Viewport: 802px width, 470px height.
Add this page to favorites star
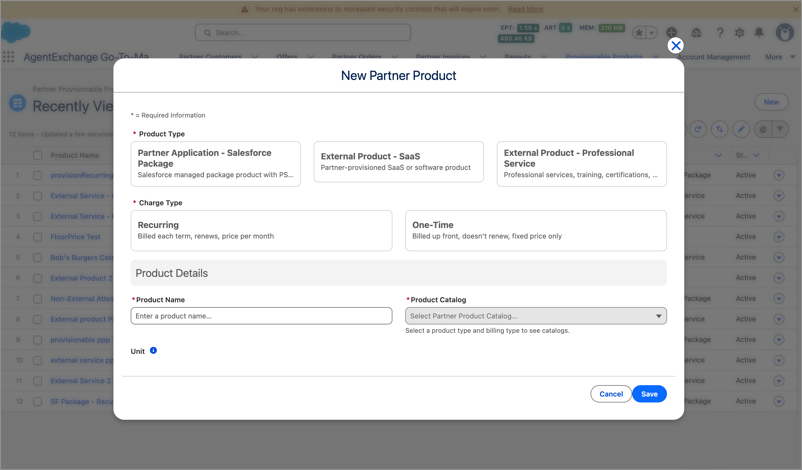[x=639, y=33]
